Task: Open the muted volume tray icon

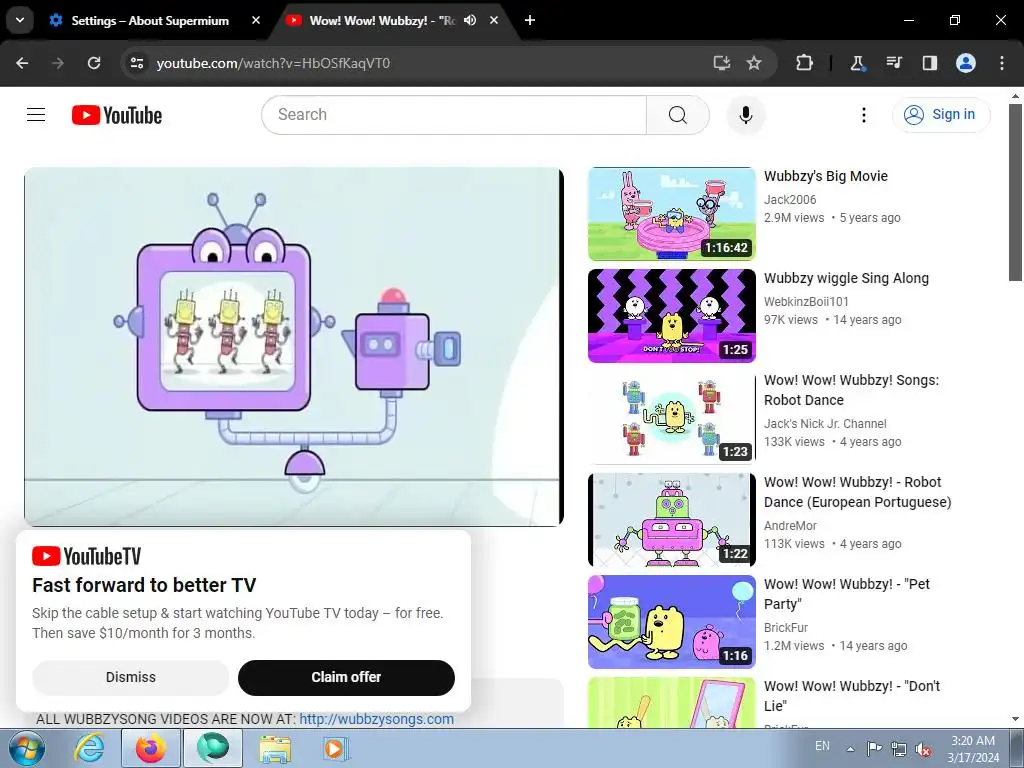Action: coord(923,749)
